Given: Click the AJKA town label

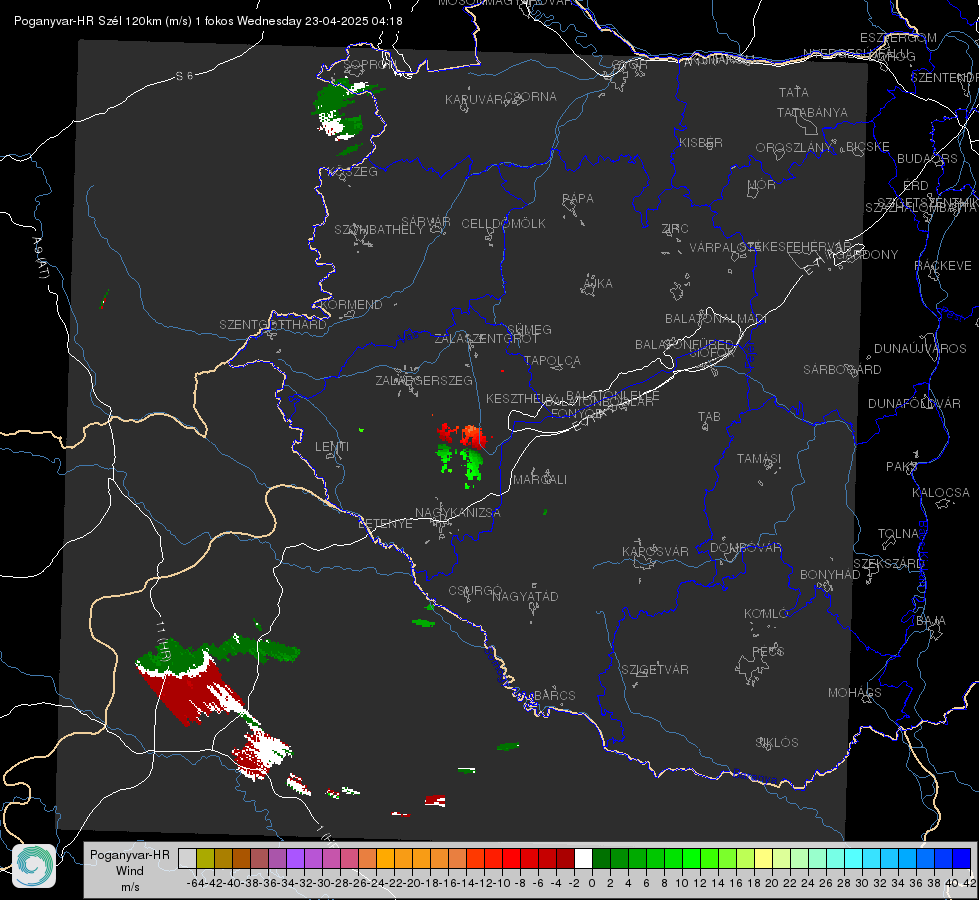Looking at the screenshot, I should point(597,284).
